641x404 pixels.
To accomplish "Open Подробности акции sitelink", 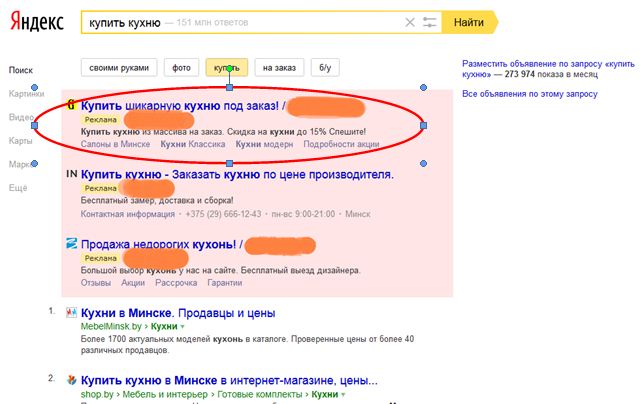I will tap(341, 144).
